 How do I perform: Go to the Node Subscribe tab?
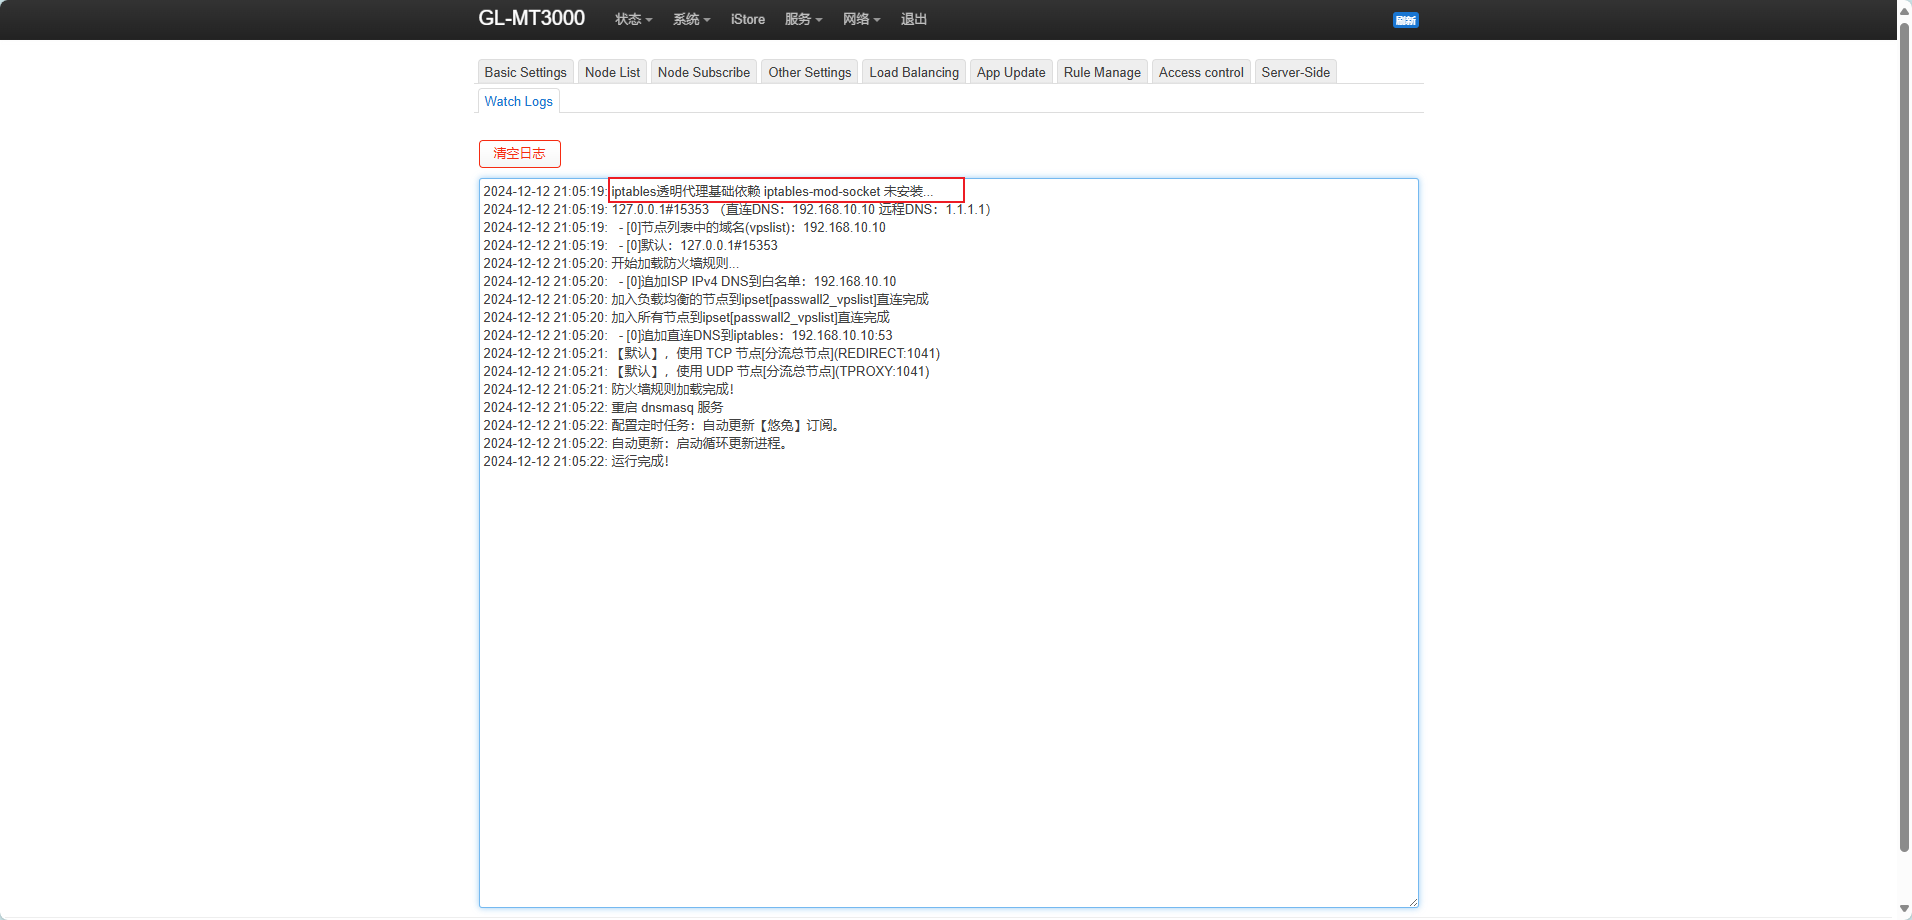pos(703,72)
